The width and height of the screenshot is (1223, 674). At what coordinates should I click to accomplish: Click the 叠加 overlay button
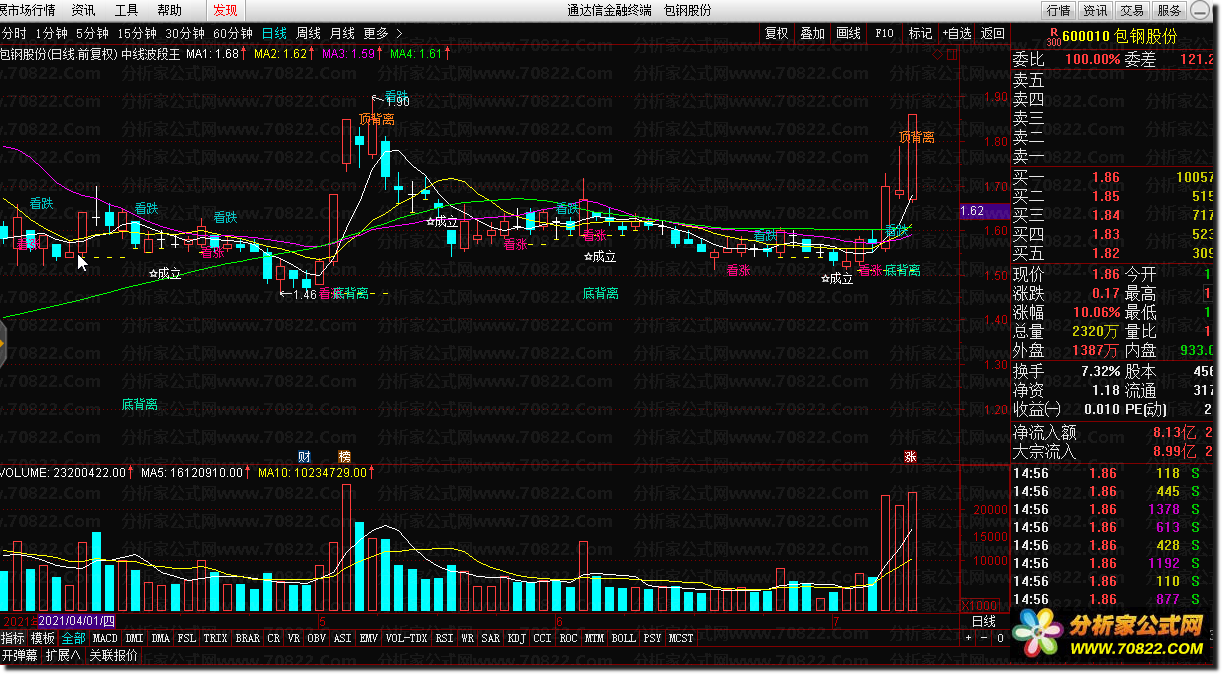[813, 33]
